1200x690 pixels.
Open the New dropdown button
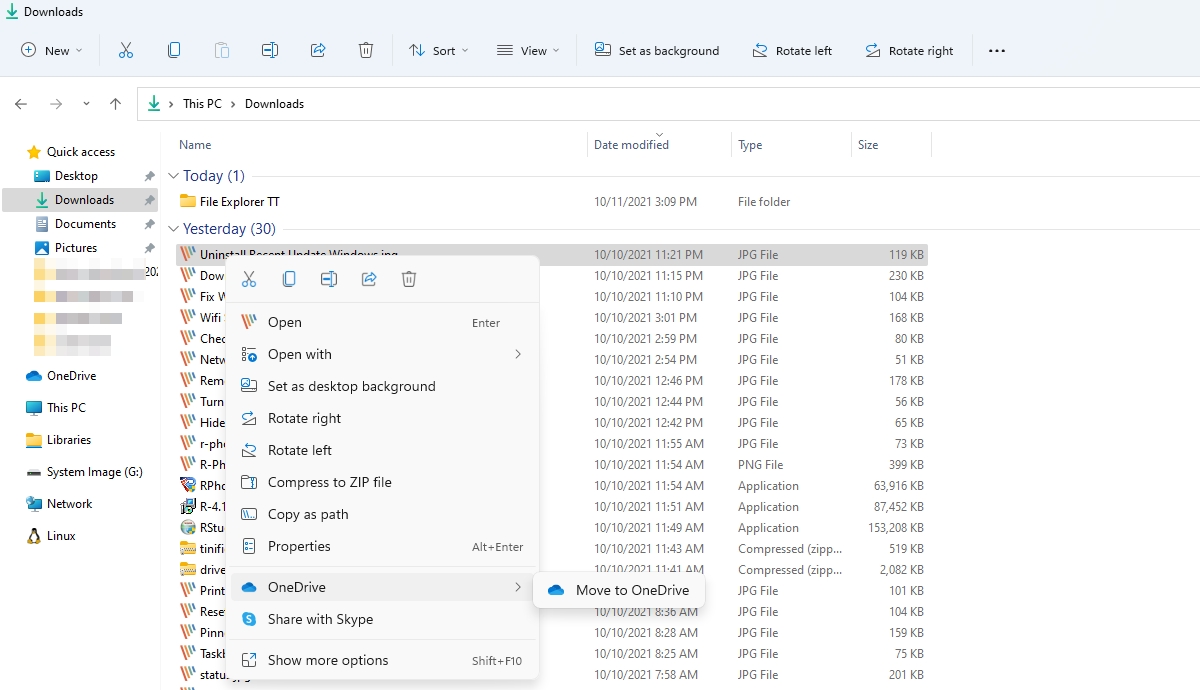(52, 50)
